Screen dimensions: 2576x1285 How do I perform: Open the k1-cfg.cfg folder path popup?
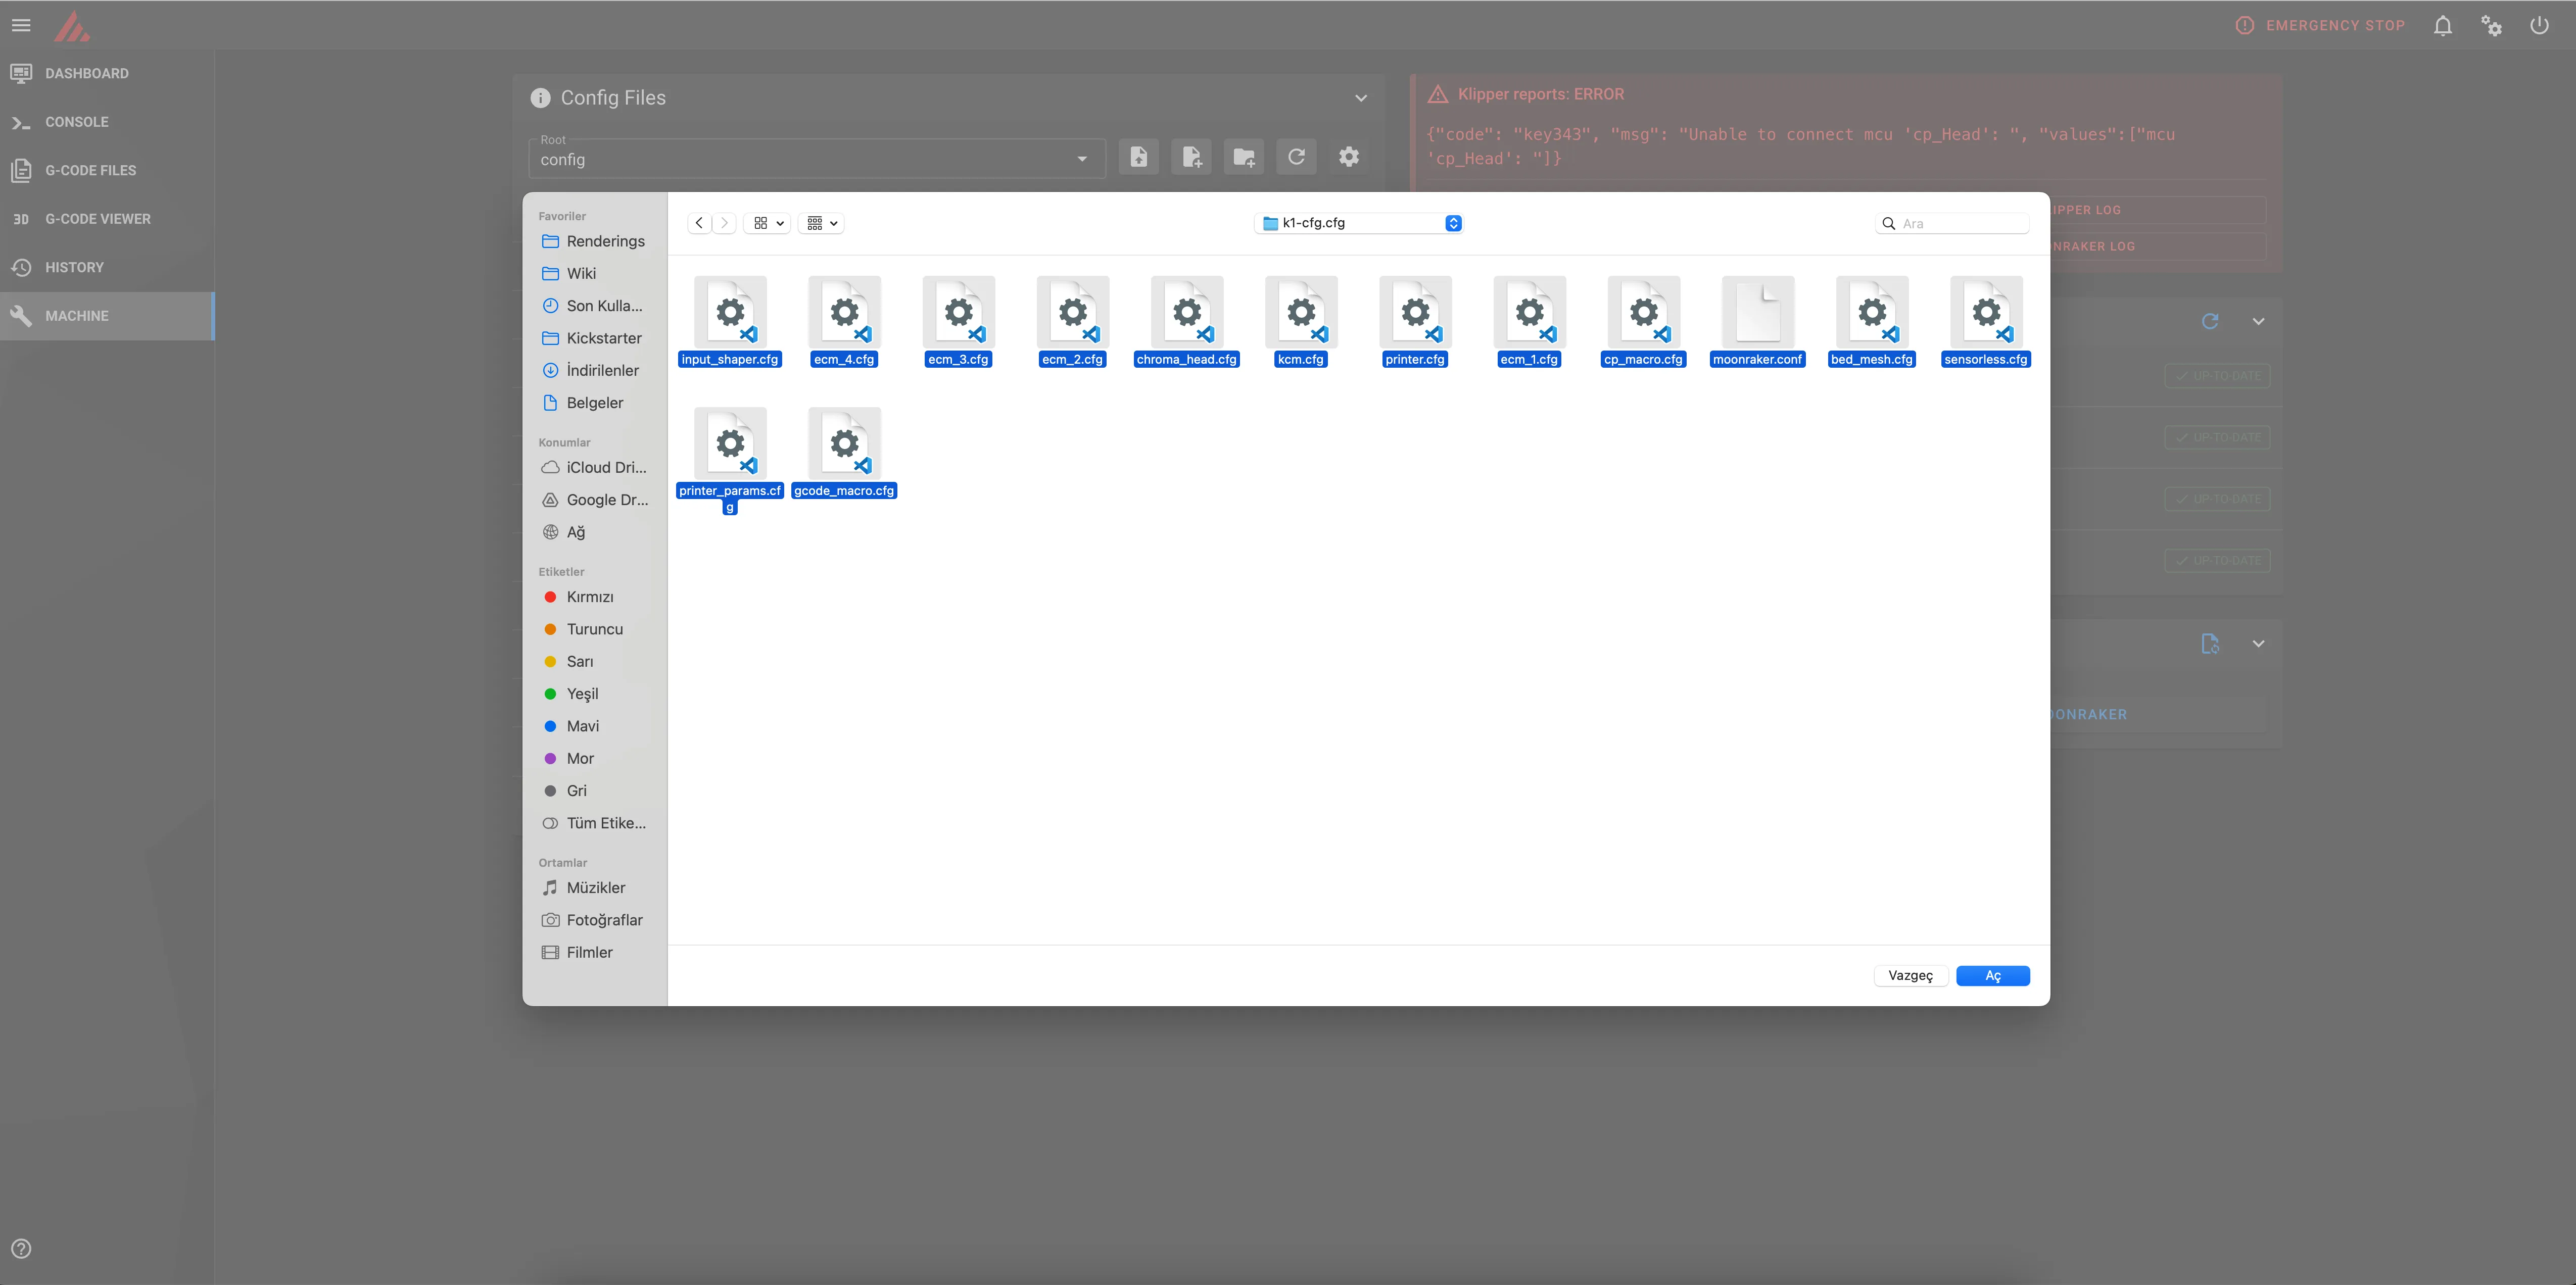click(1359, 223)
